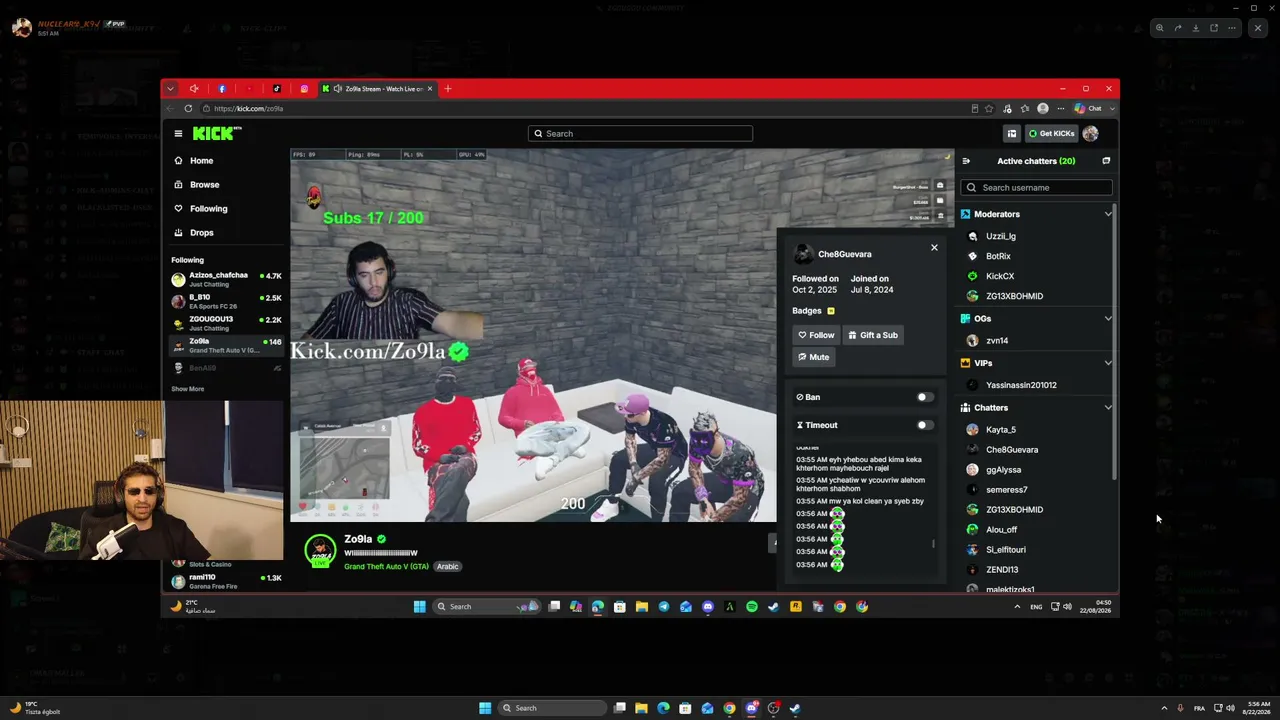Click Gift a Sub button
This screenshot has width=1280, height=720.
click(873, 335)
